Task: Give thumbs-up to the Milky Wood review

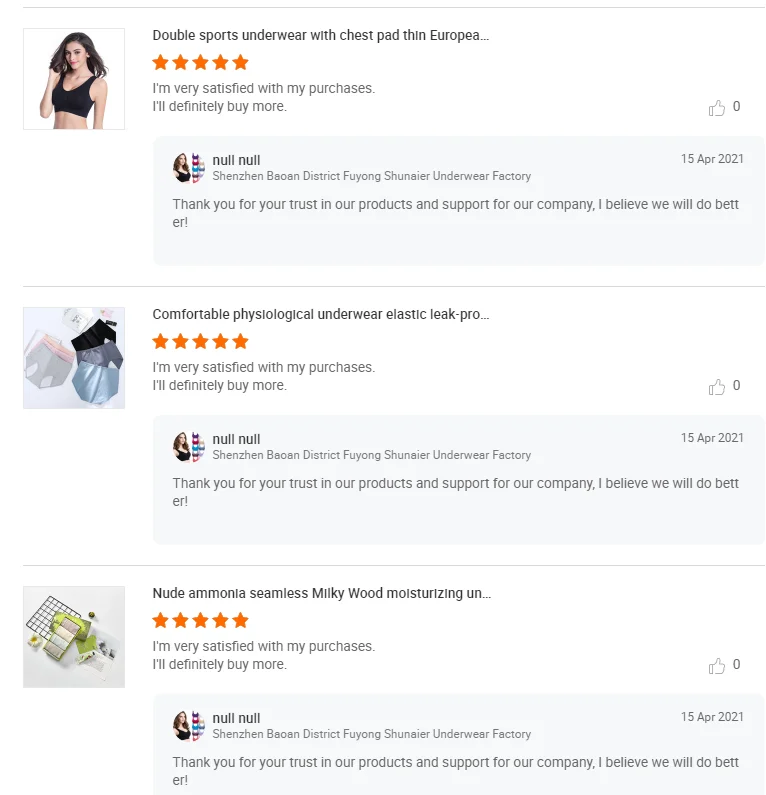Action: tap(717, 666)
